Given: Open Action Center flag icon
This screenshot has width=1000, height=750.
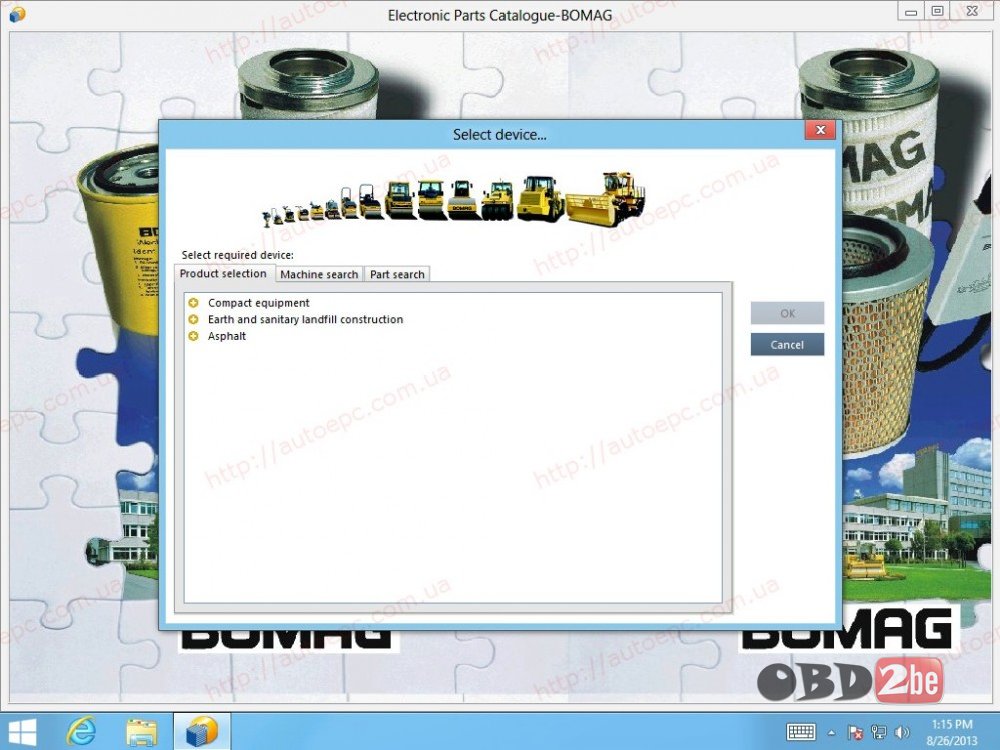Looking at the screenshot, I should click(855, 733).
